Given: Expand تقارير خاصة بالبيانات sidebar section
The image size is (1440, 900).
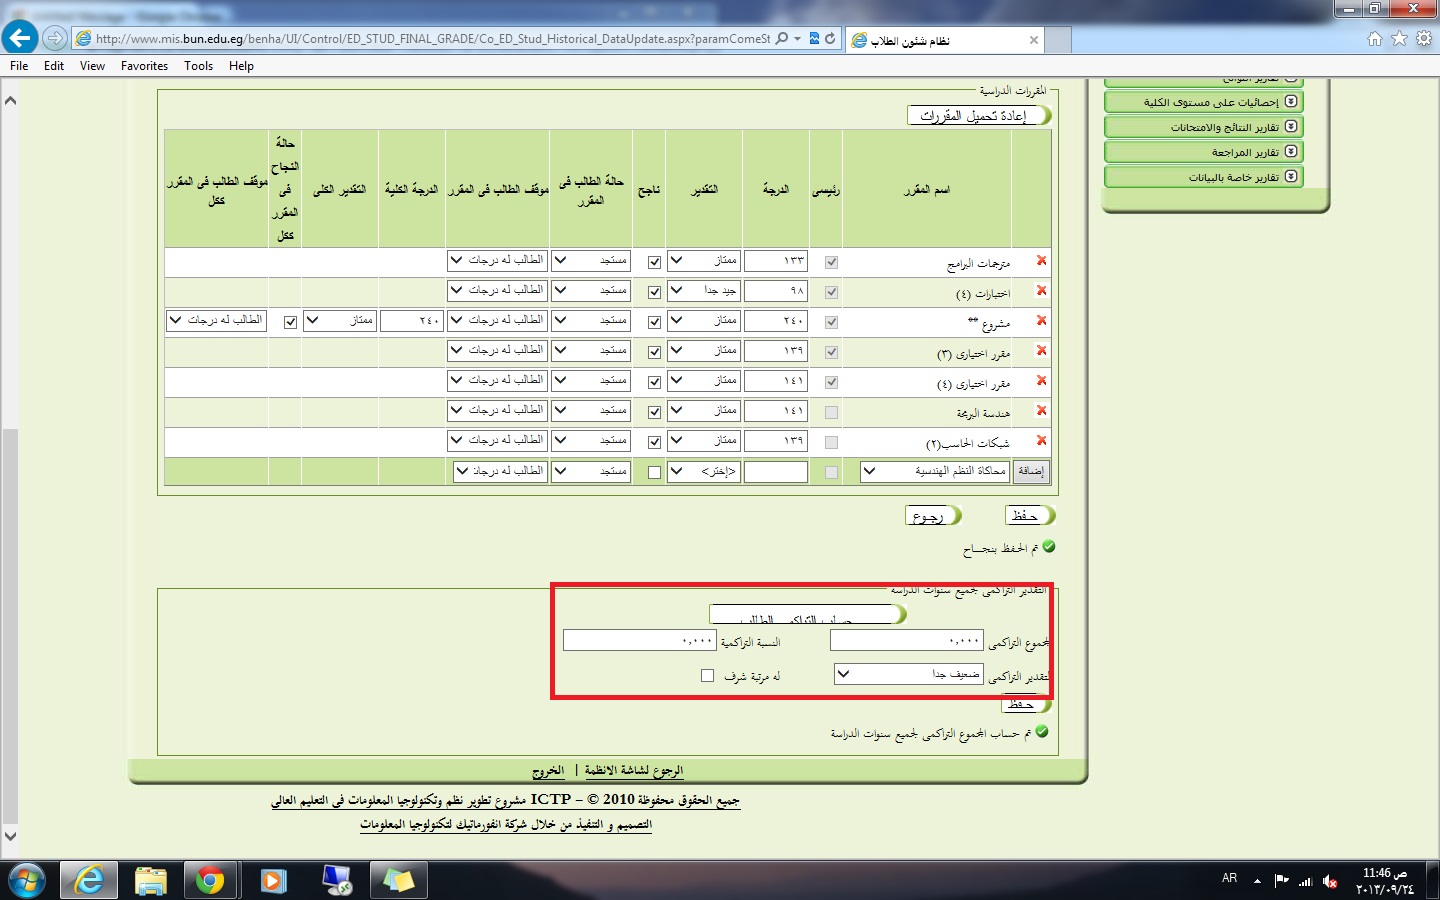Looking at the screenshot, I should point(1204,177).
